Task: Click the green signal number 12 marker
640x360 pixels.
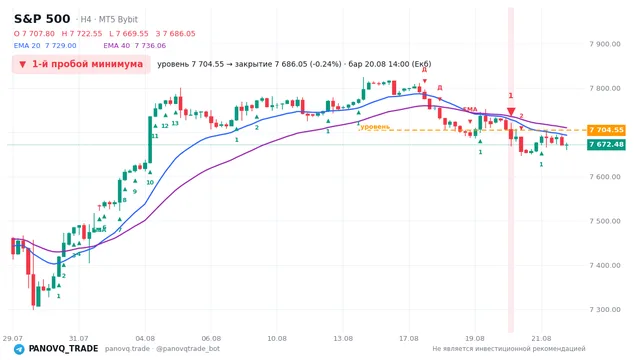Action: coord(165,126)
